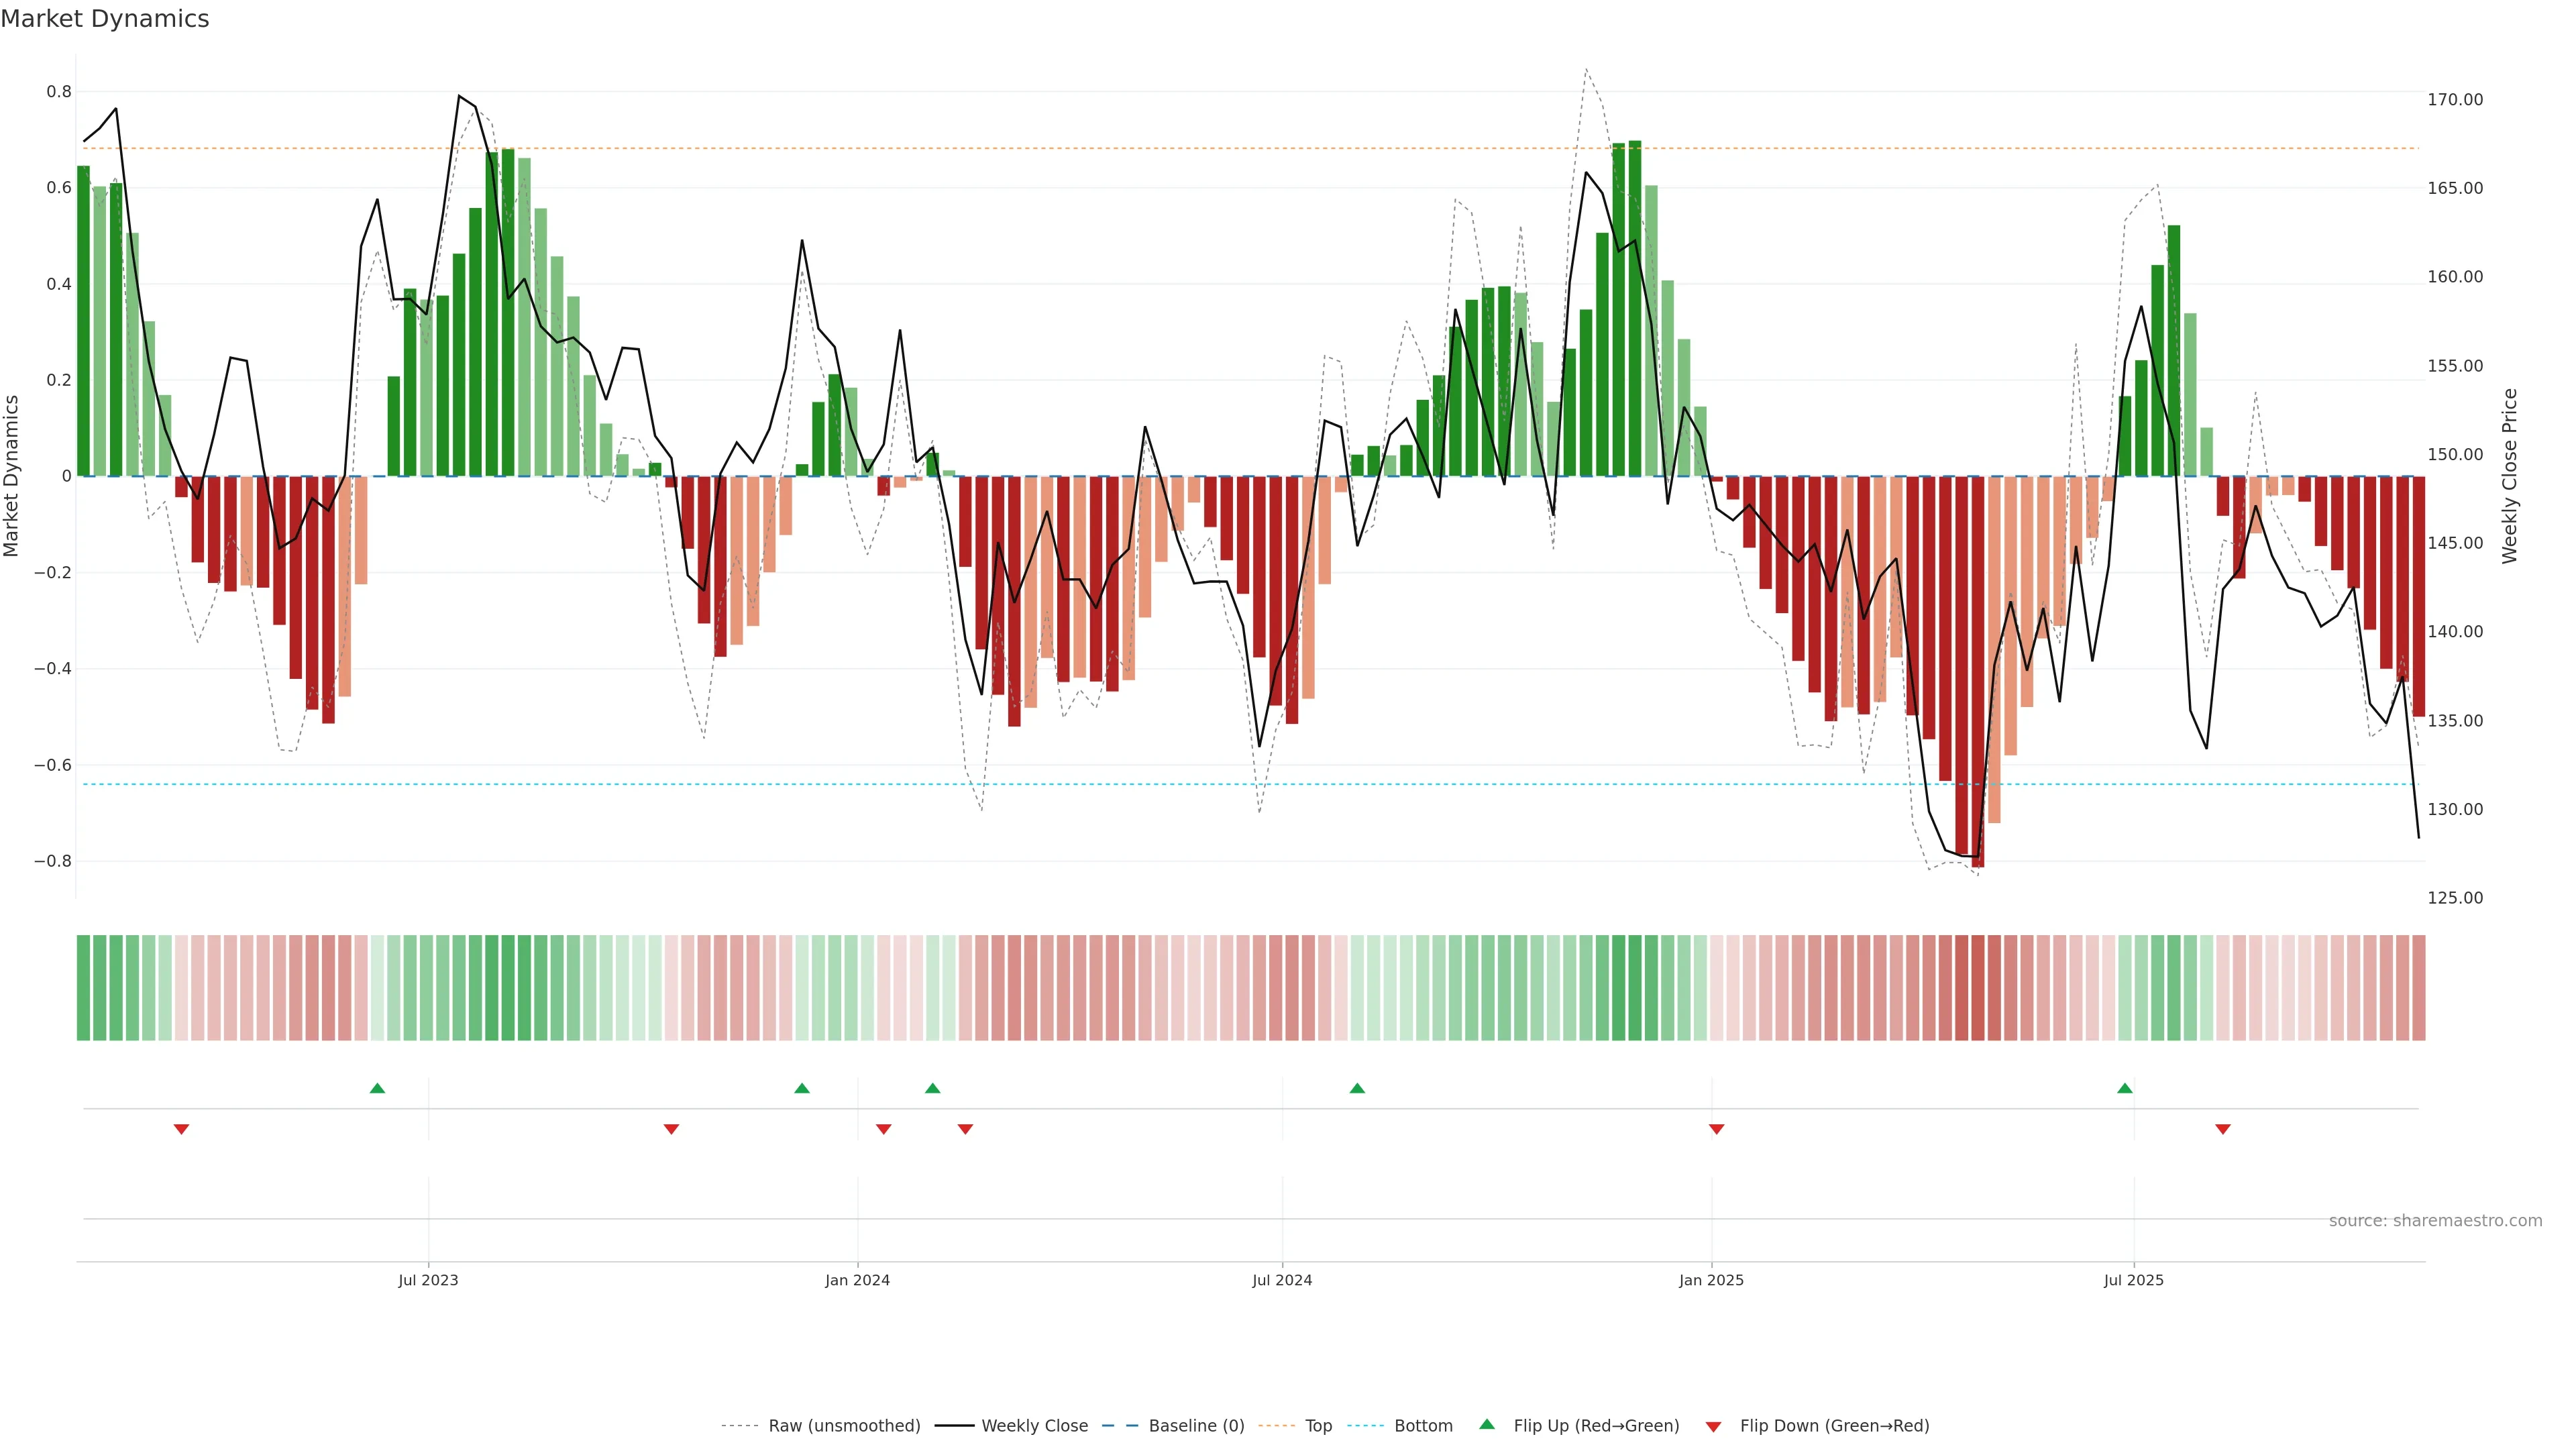The image size is (2576, 1449).
Task: Click the red flip-down marker at Jan 2025
Action: pos(1717,1129)
